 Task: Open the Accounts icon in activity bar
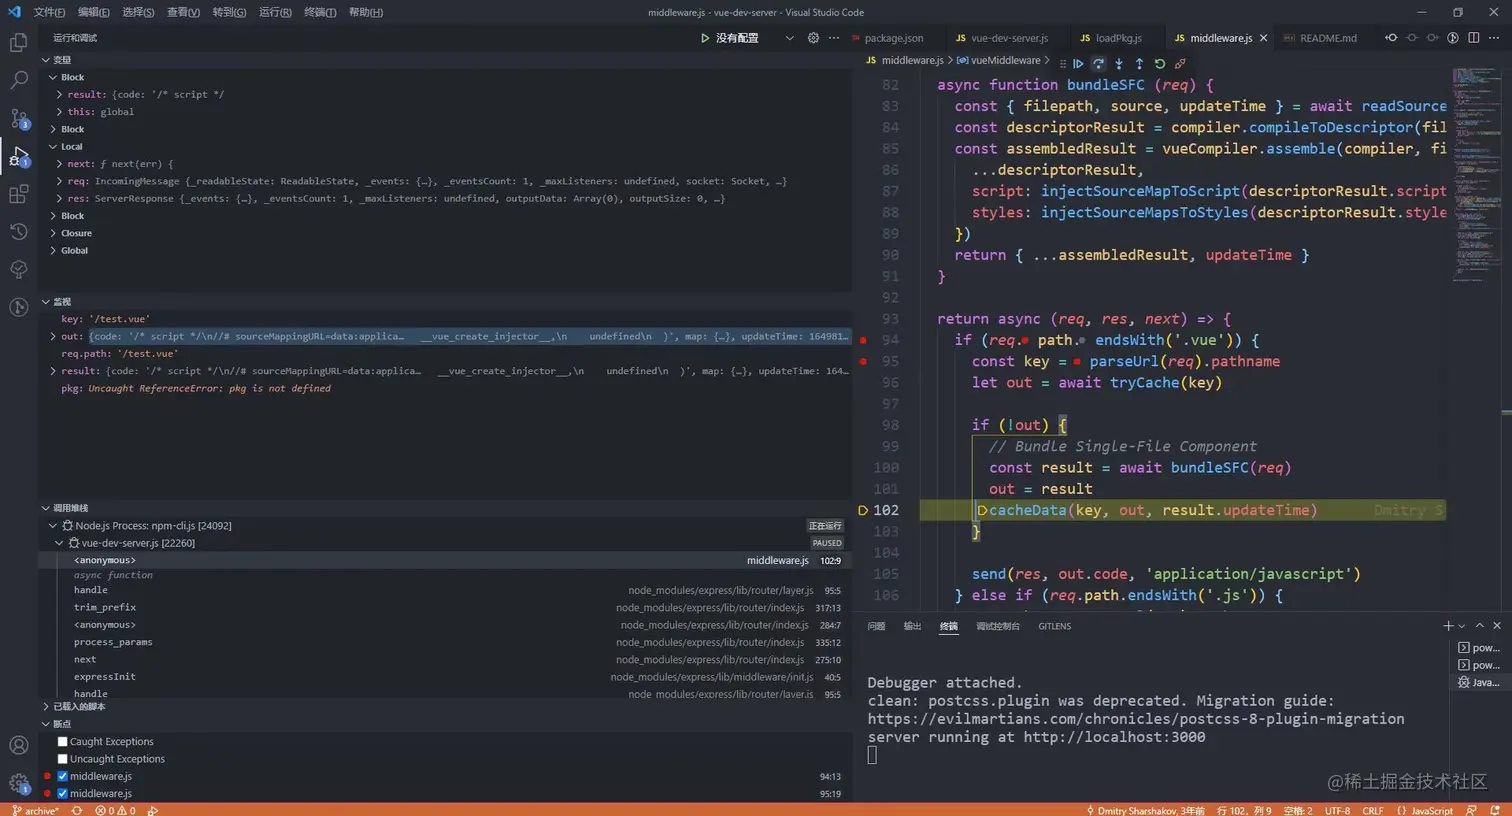click(18, 745)
